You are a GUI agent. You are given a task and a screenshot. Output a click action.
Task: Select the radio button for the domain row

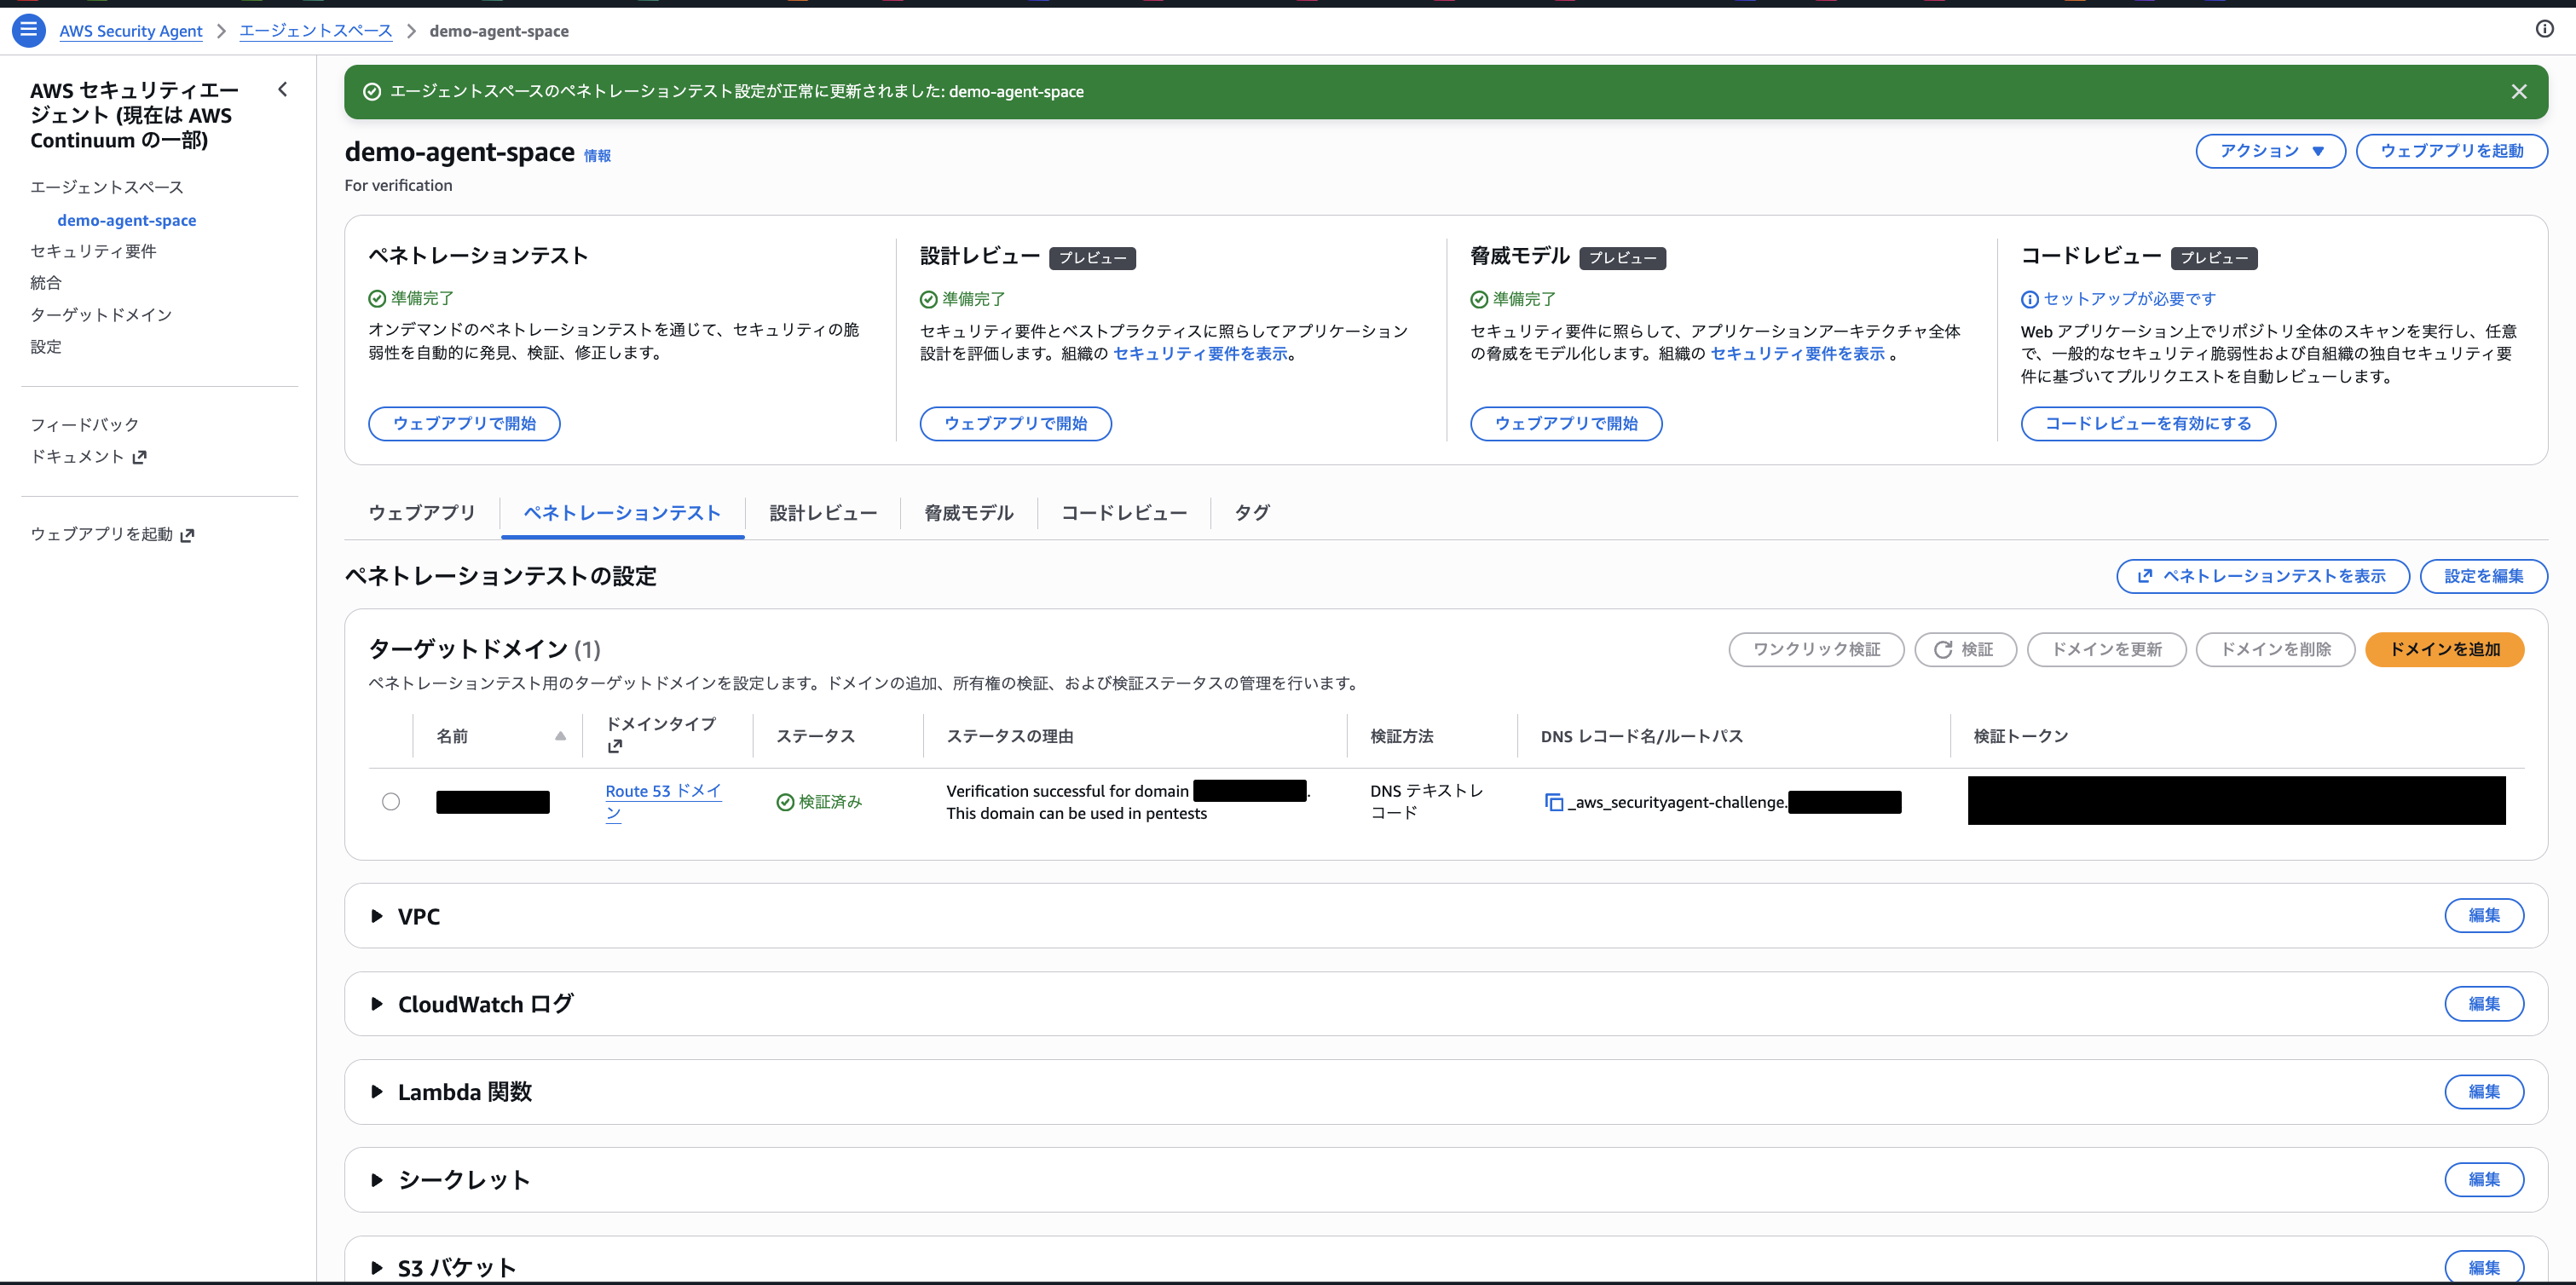391,801
